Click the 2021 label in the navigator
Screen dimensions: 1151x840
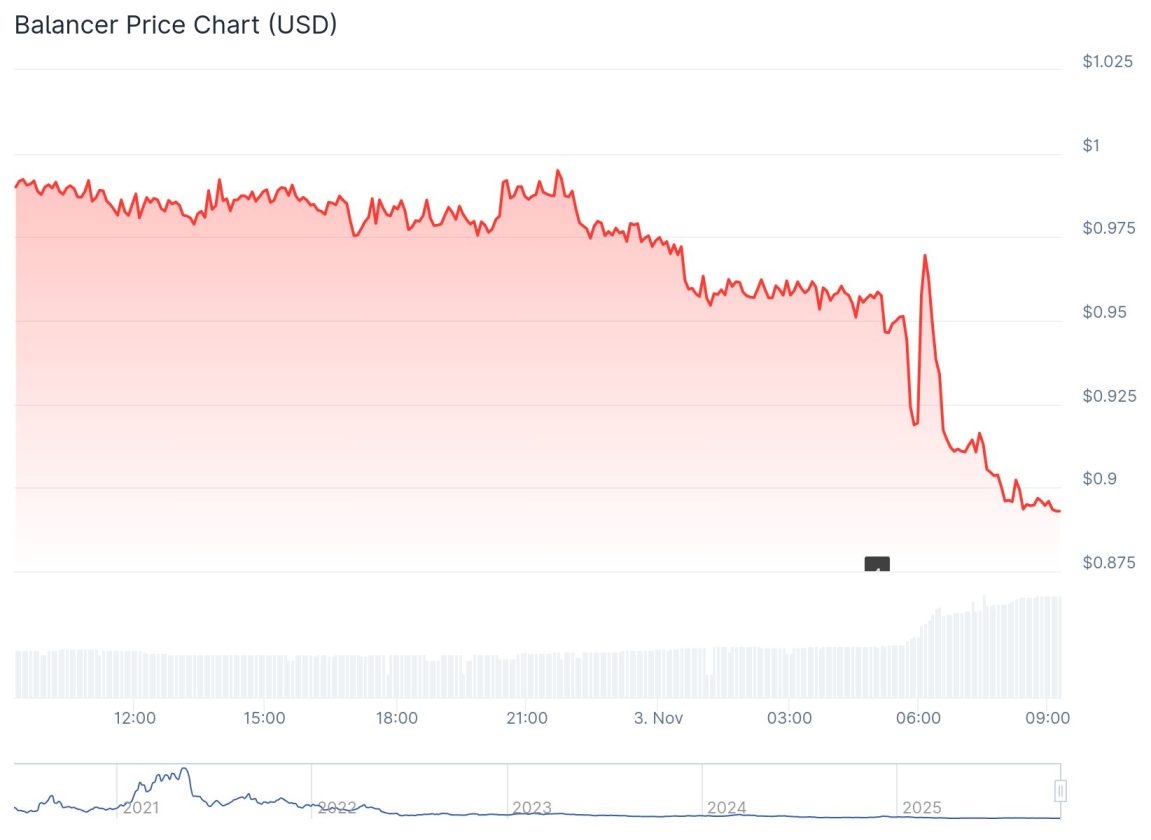coord(141,807)
